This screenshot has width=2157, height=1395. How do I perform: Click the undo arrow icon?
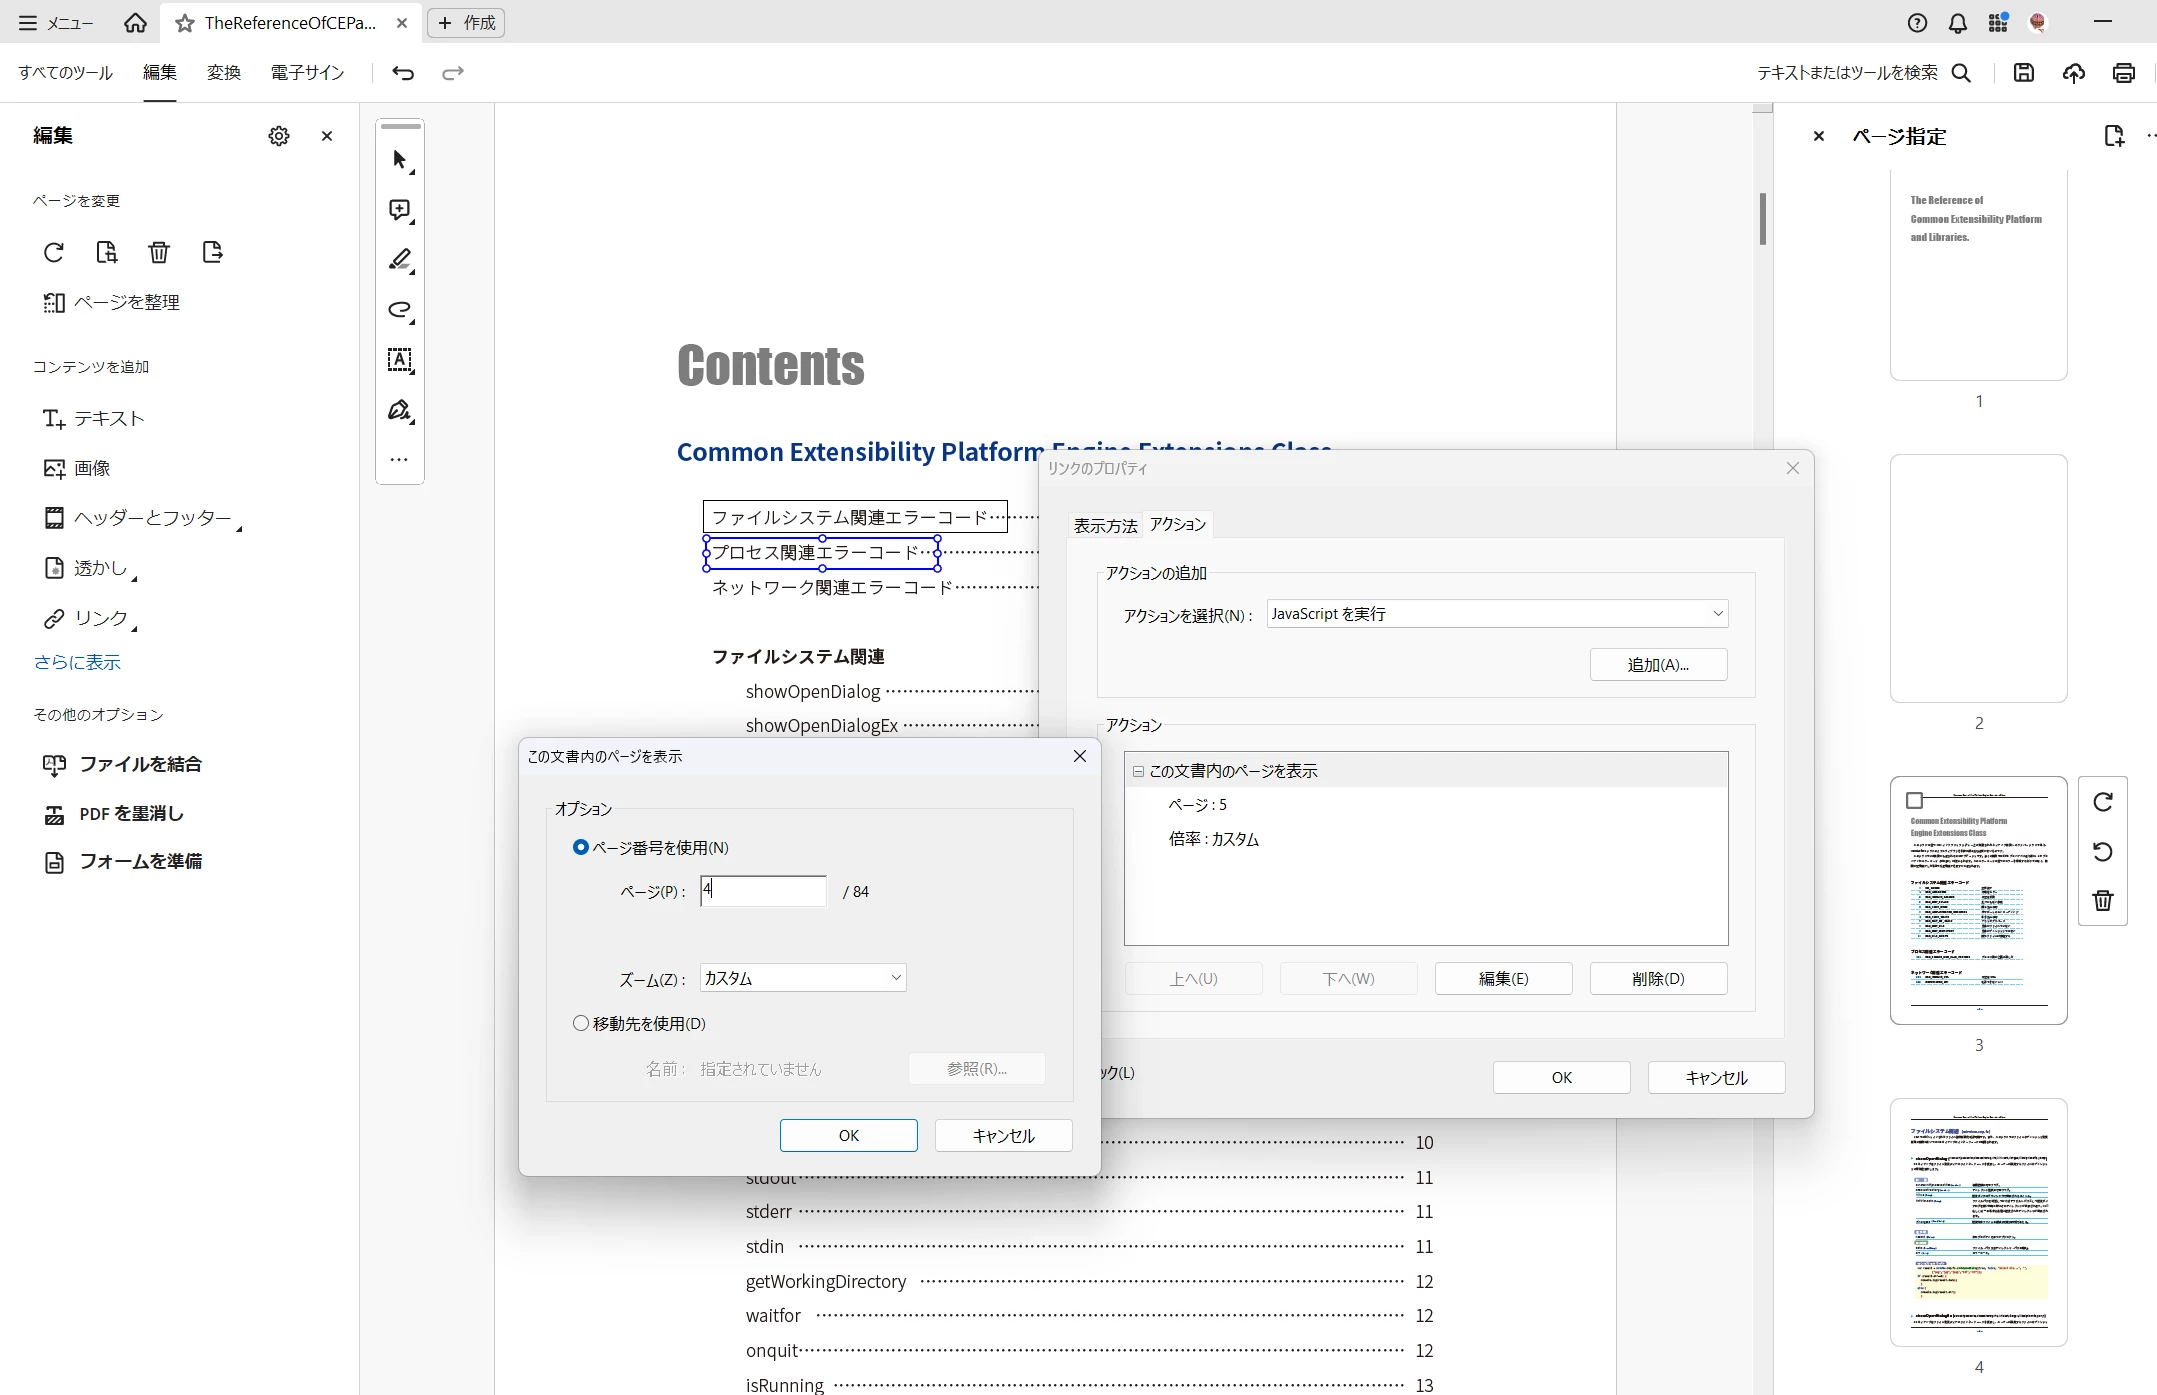(x=403, y=72)
